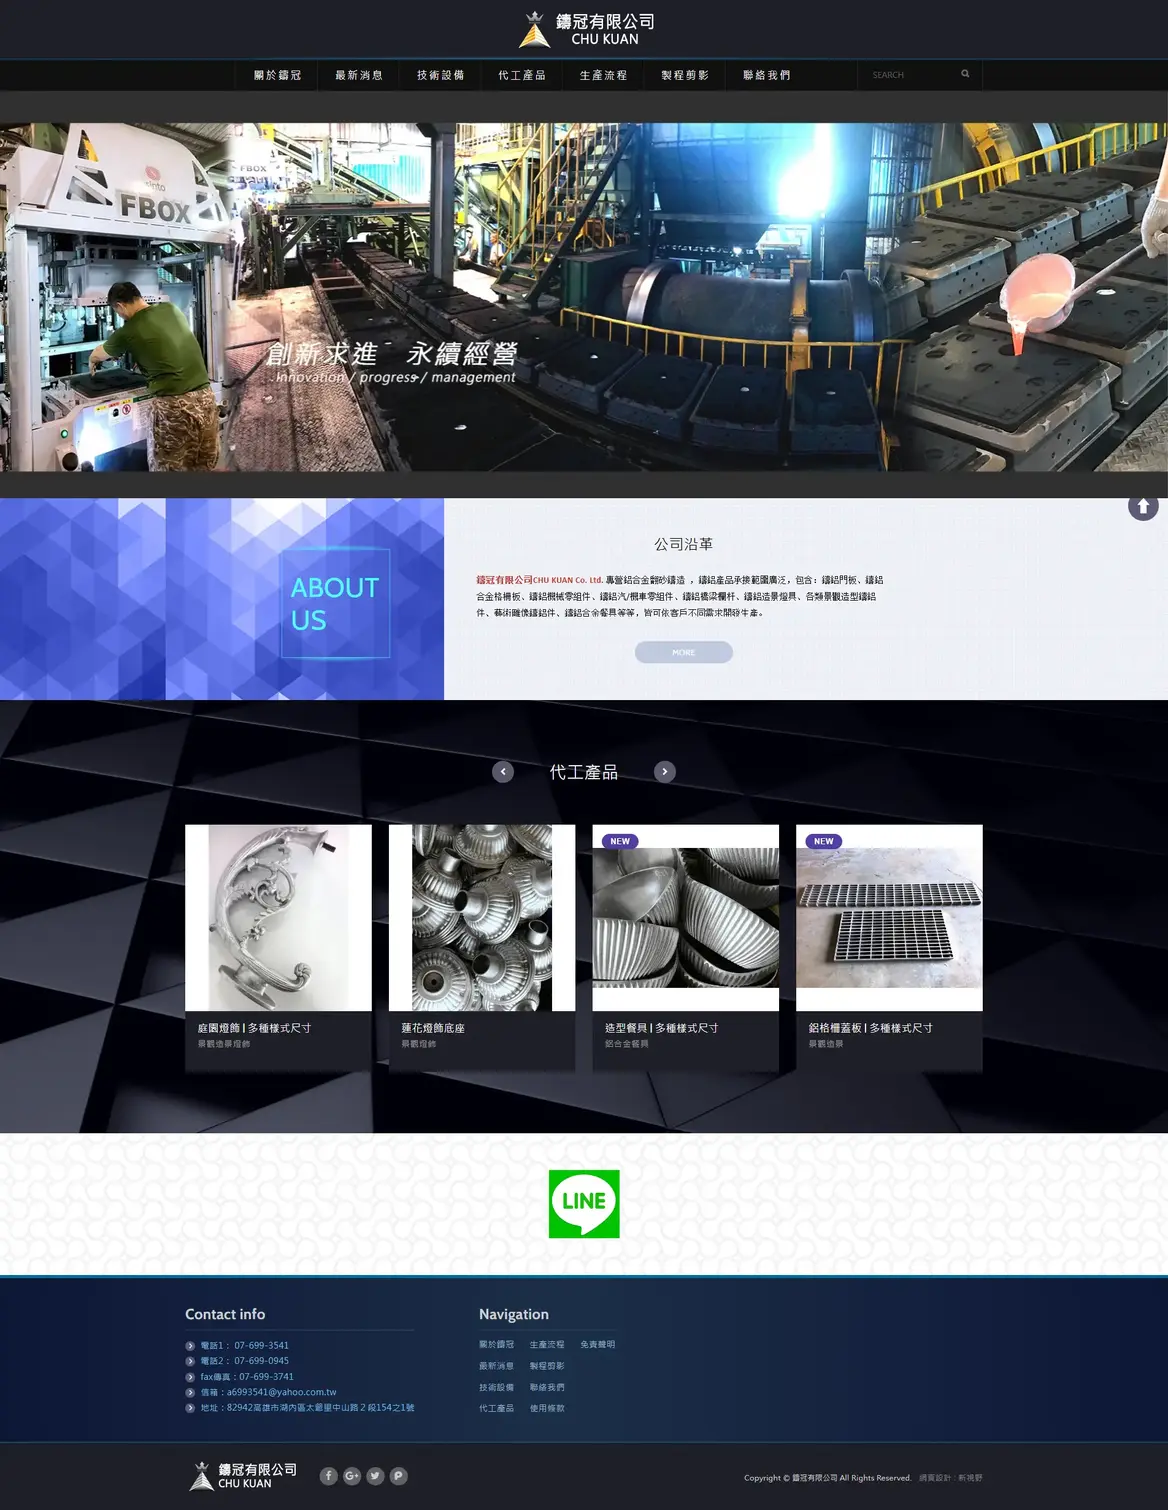Click the search magnifier icon

point(965,74)
